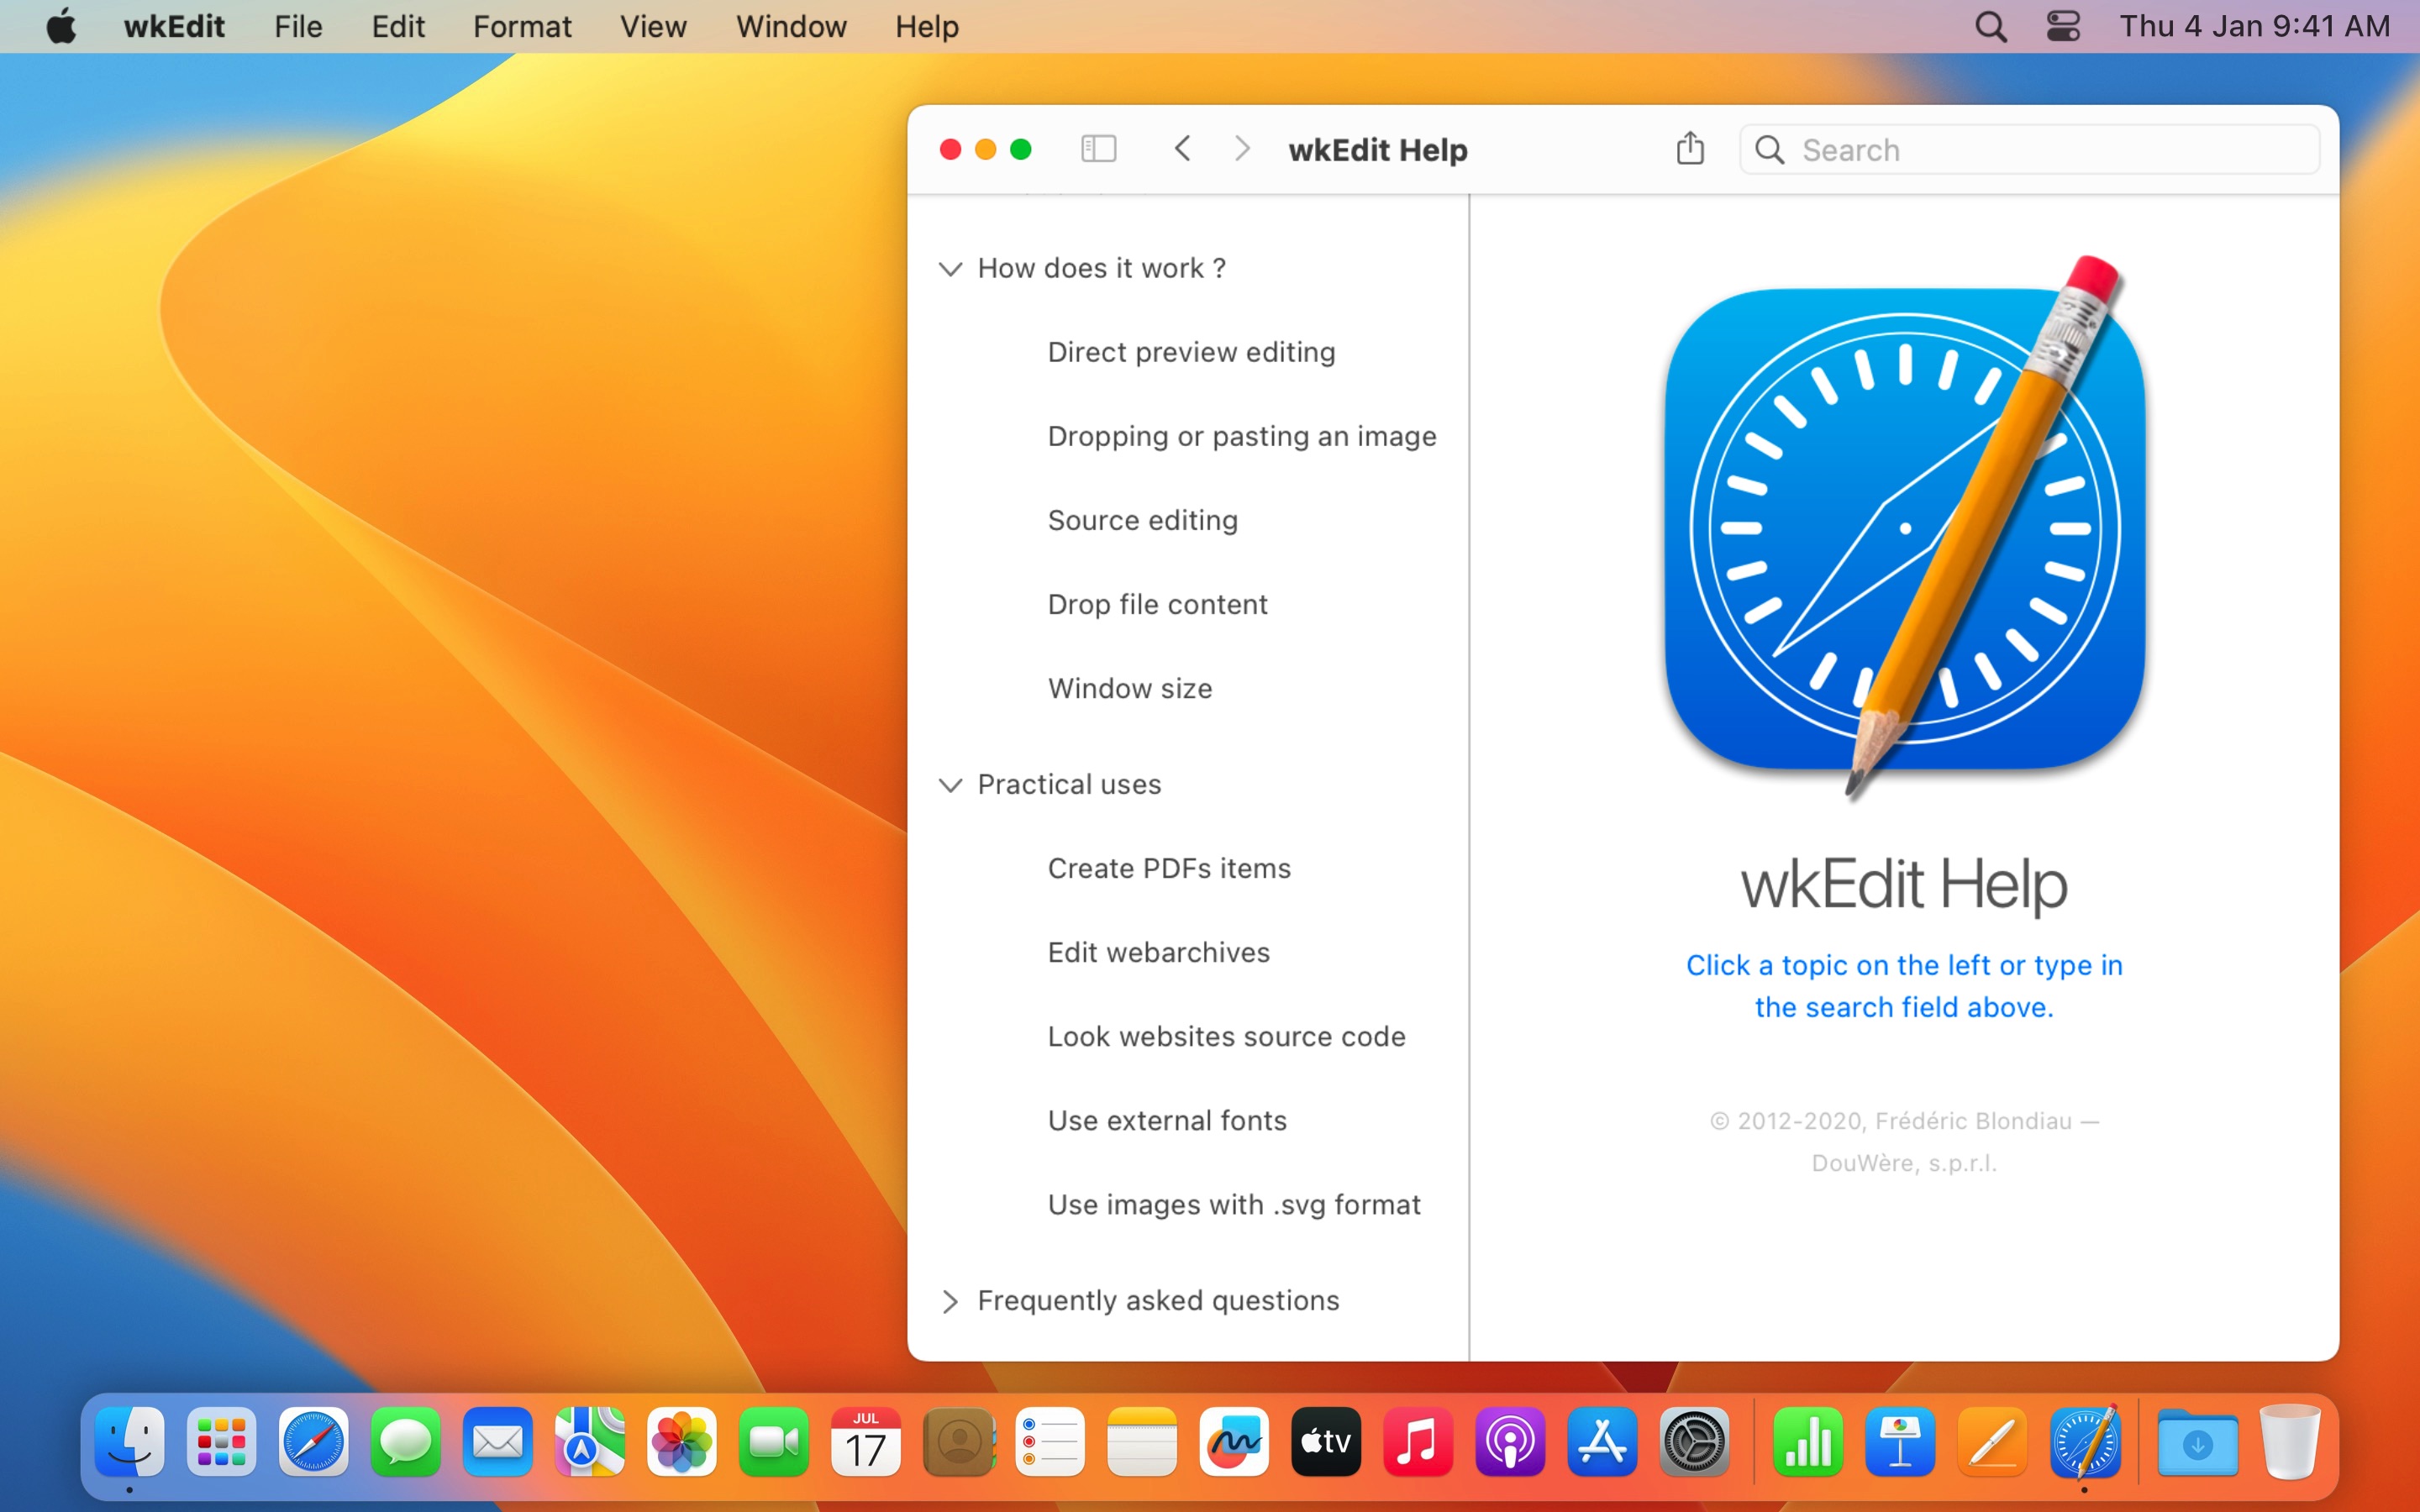Launch Safari from the Dock
Screen dimensions: 2420x1512
(314, 1442)
